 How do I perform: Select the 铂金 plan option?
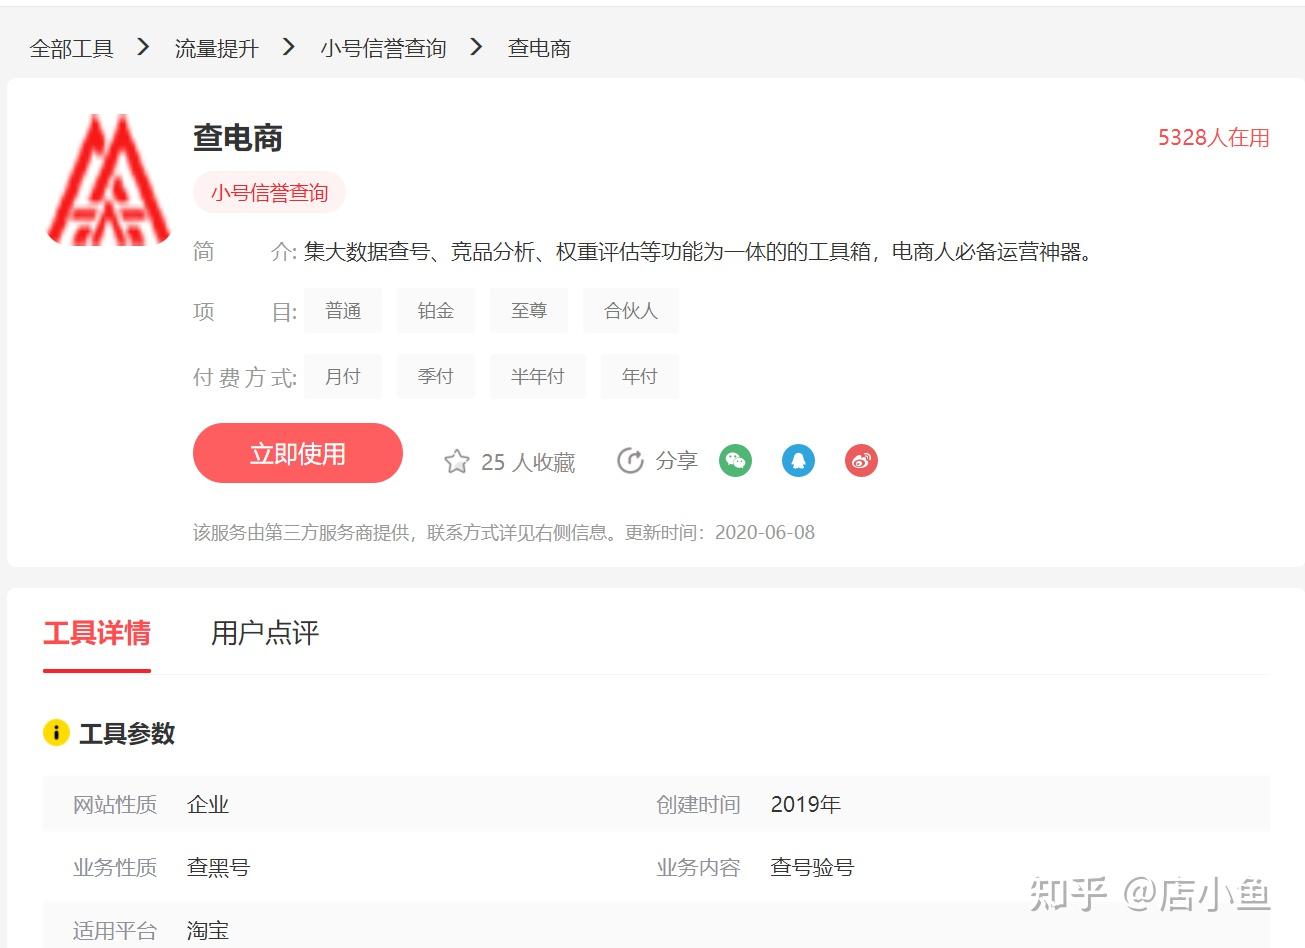(x=436, y=311)
